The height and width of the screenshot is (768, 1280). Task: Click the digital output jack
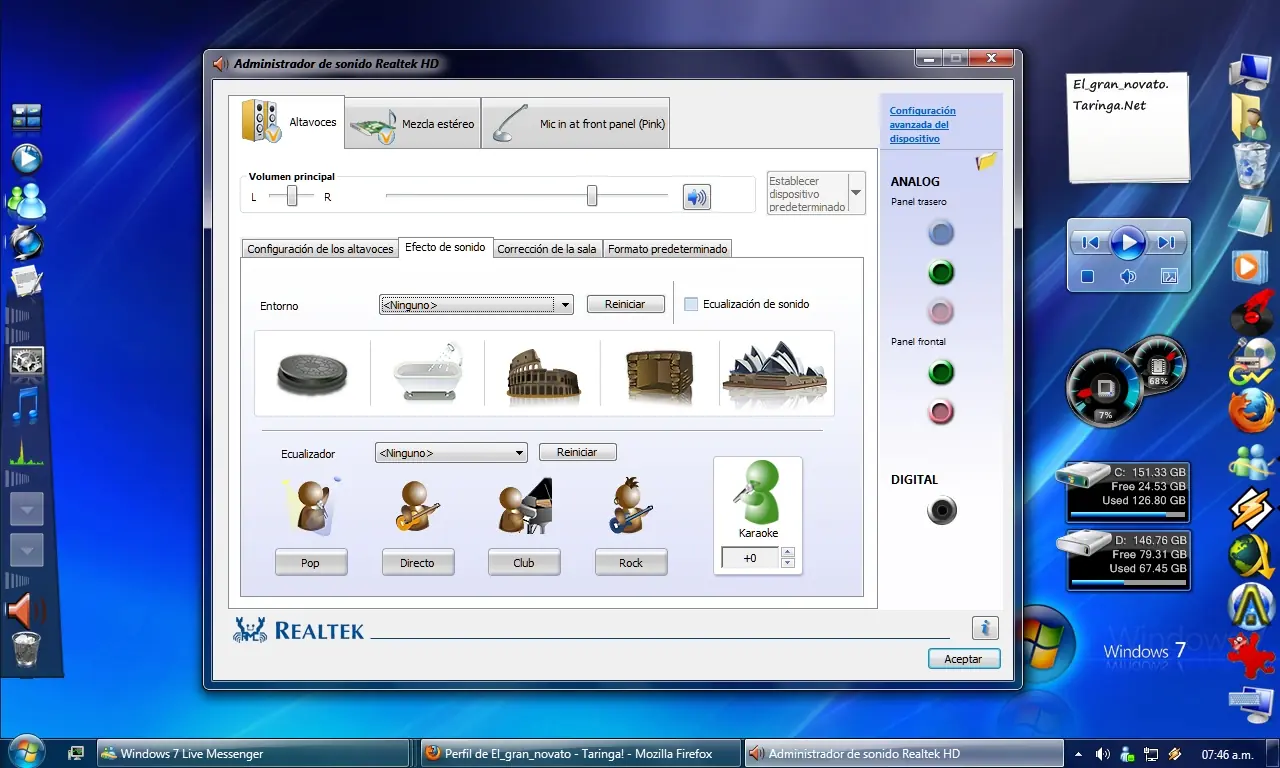[x=941, y=511]
